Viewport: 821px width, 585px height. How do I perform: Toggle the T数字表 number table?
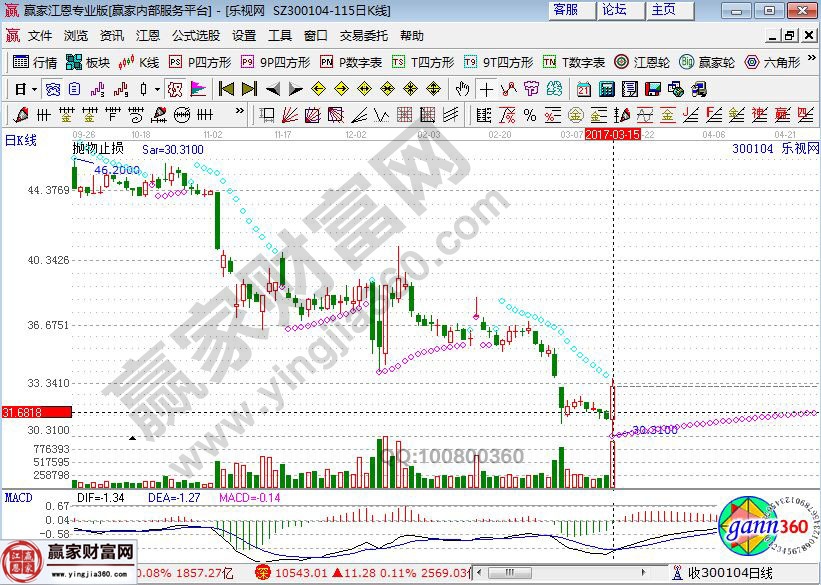coord(574,62)
